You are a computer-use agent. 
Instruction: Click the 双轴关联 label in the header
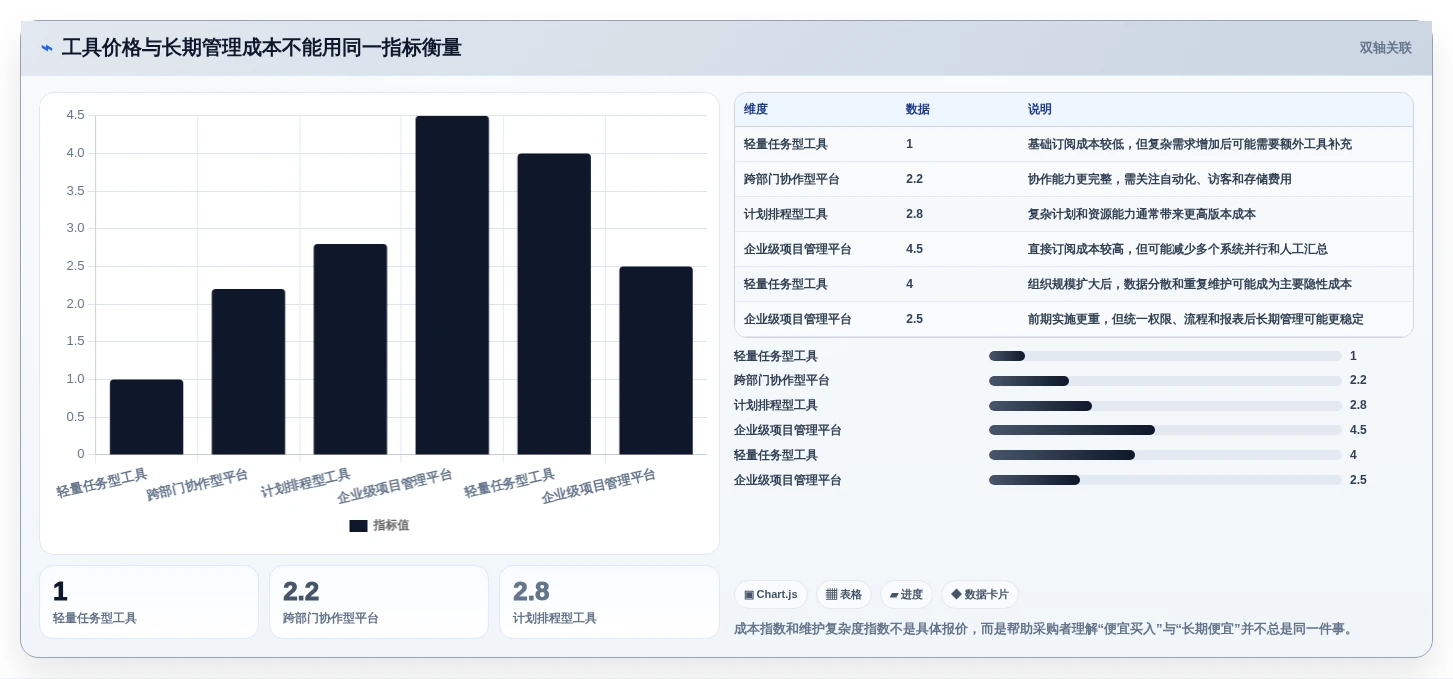(x=1385, y=48)
